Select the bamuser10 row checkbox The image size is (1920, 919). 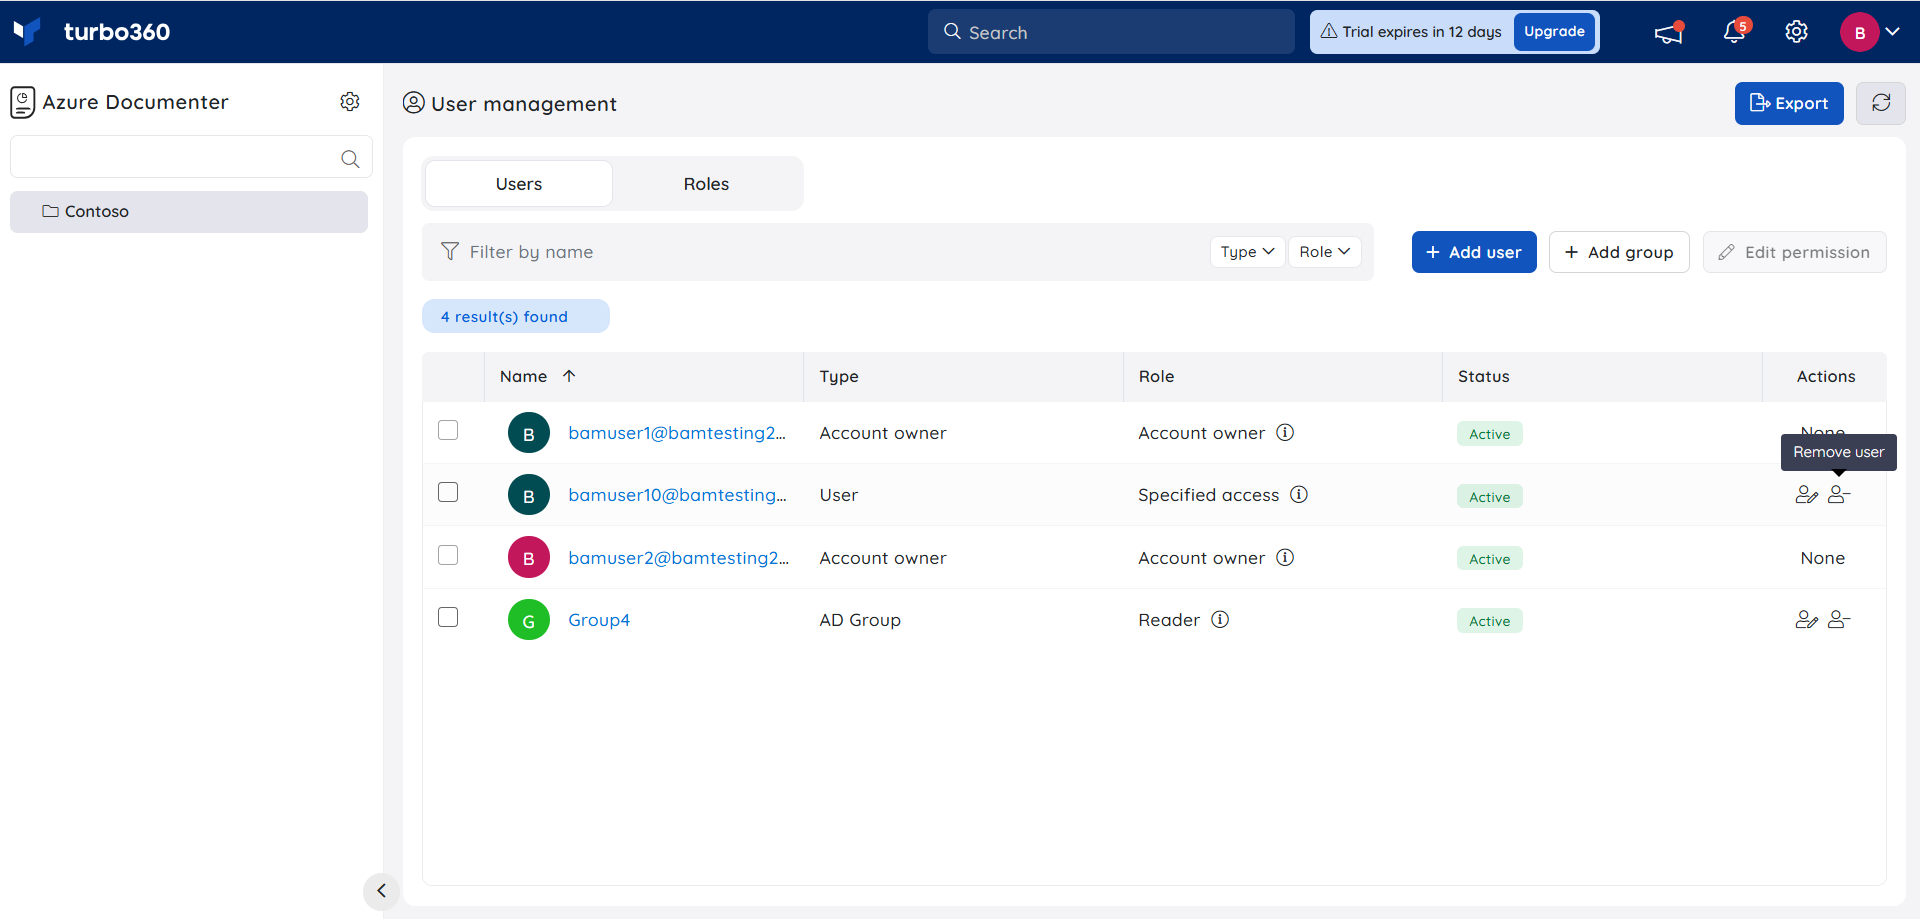click(448, 492)
